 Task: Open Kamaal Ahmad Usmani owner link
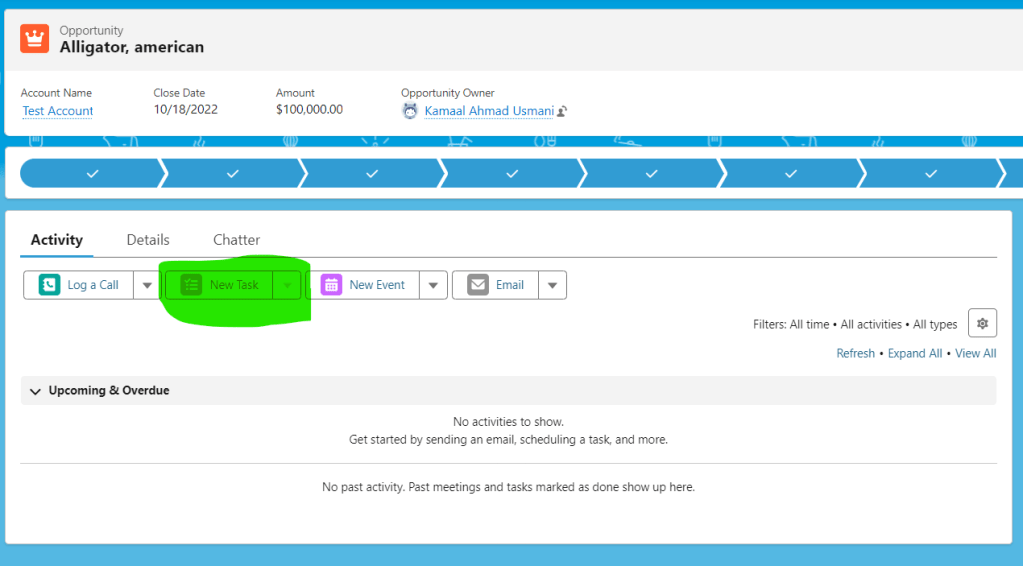(x=489, y=111)
